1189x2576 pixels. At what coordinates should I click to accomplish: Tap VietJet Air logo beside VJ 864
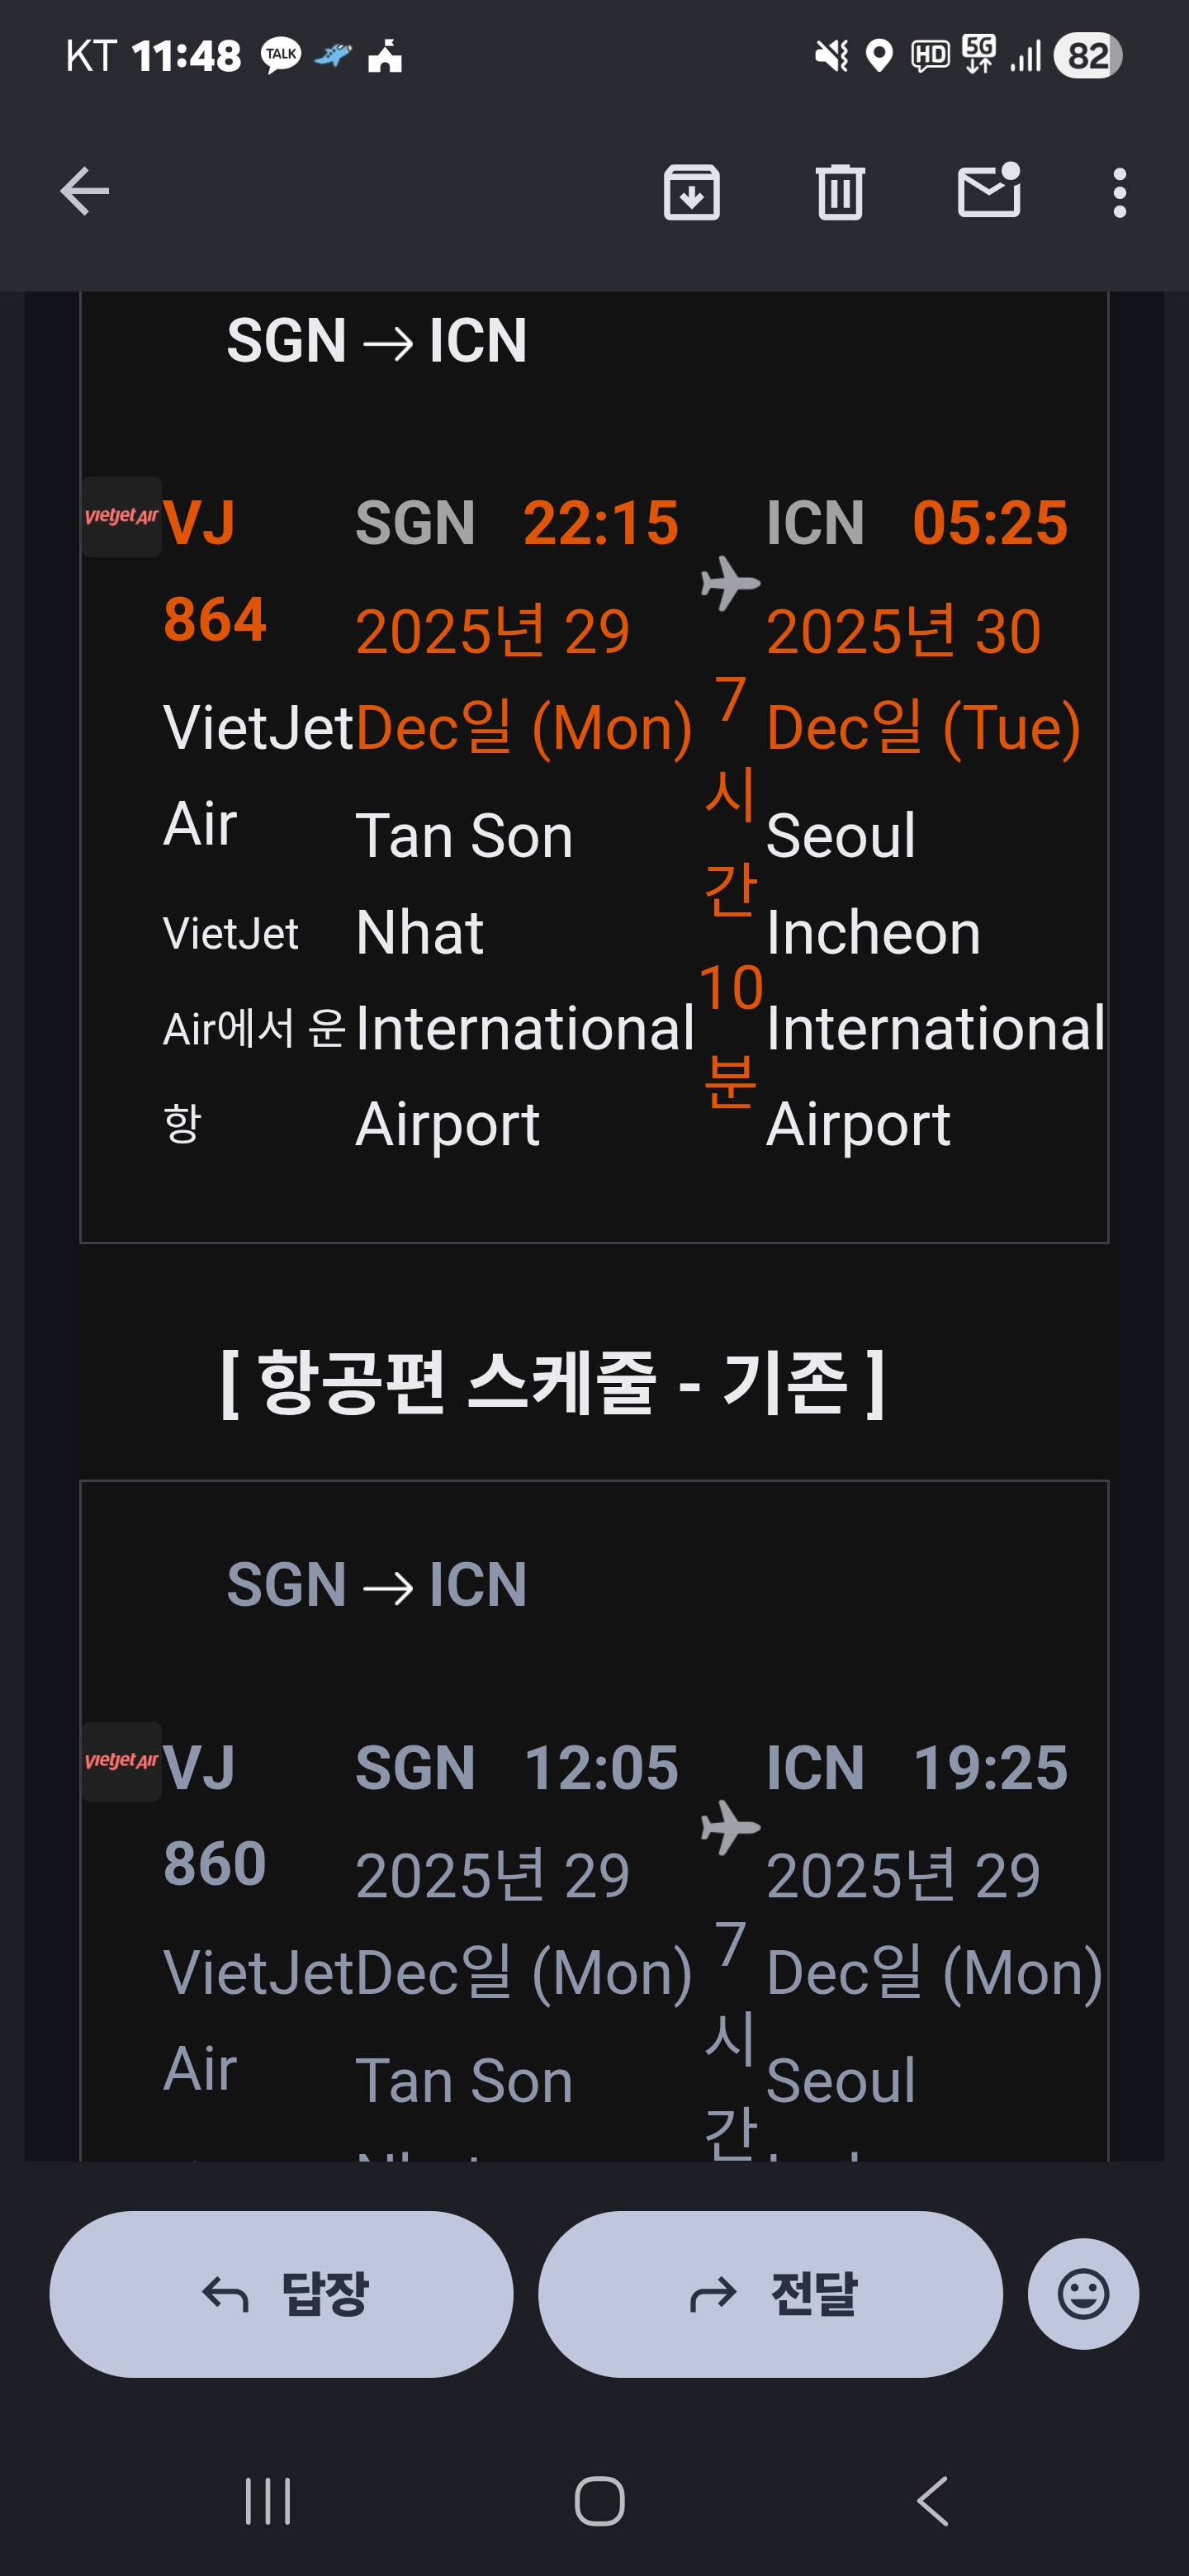click(x=121, y=517)
